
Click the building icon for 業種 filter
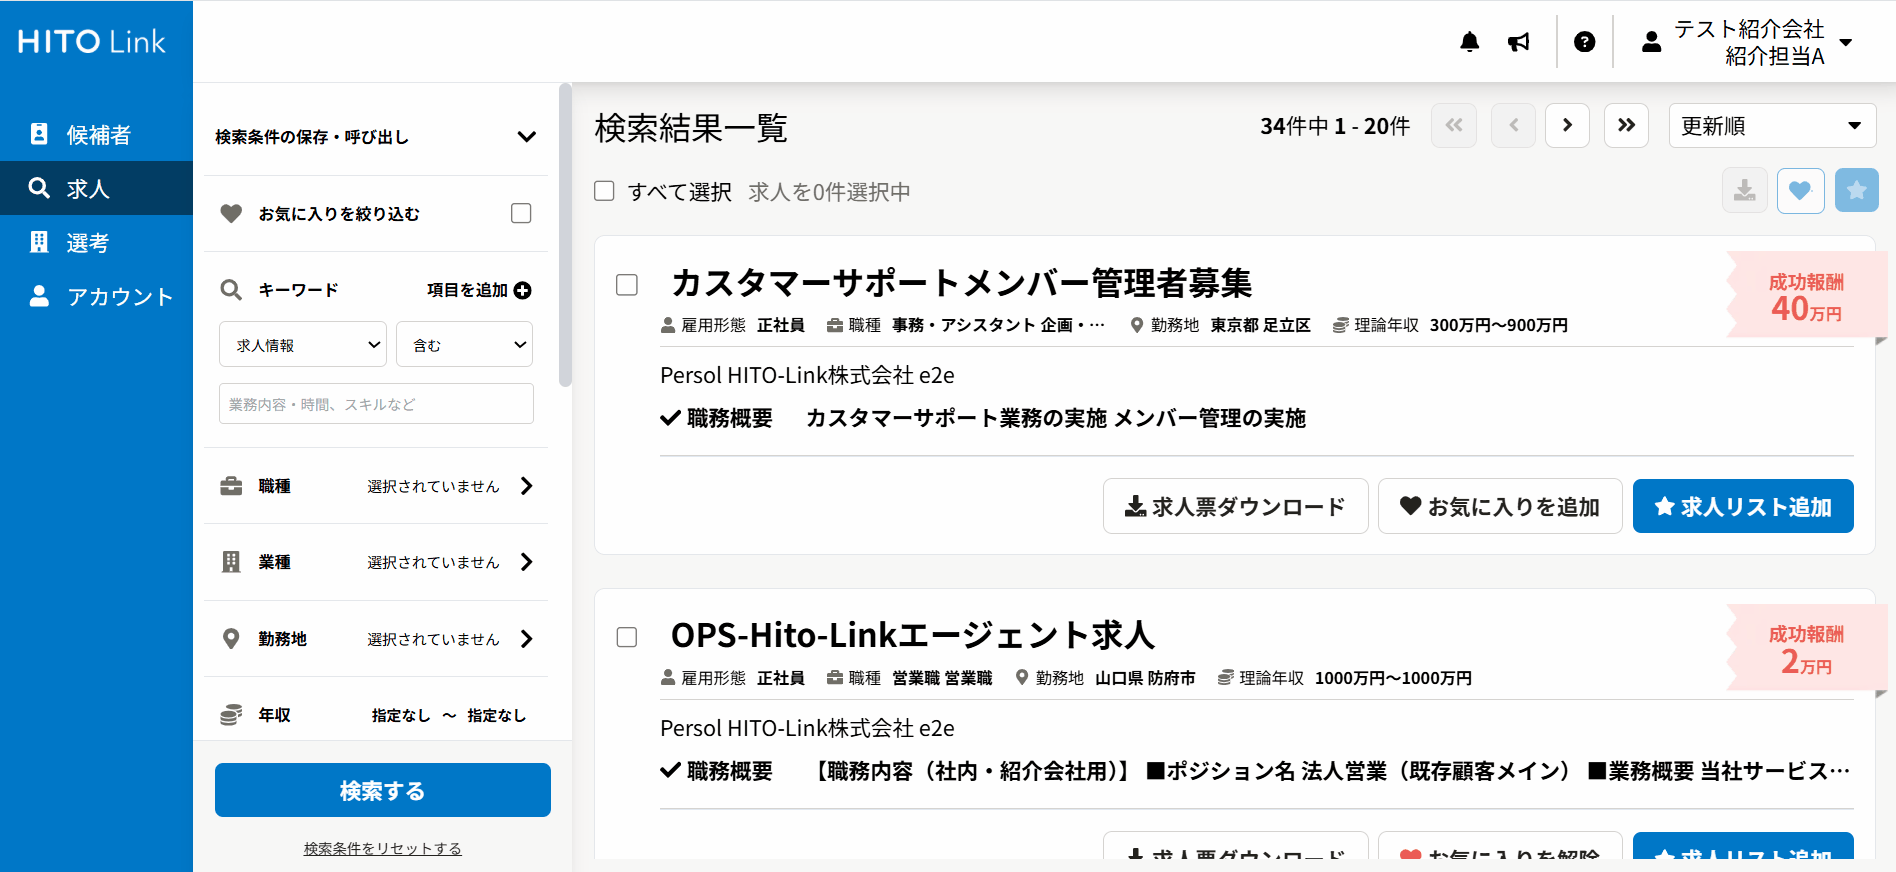(231, 562)
